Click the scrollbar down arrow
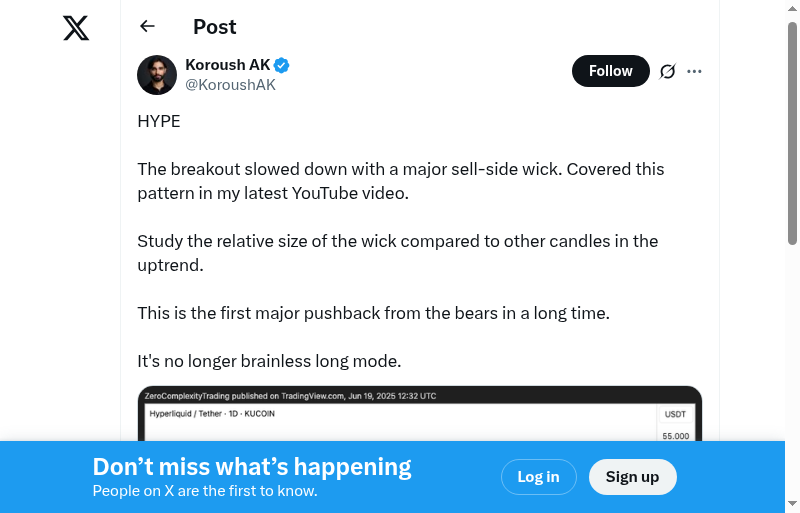The image size is (800, 513). click(792, 504)
